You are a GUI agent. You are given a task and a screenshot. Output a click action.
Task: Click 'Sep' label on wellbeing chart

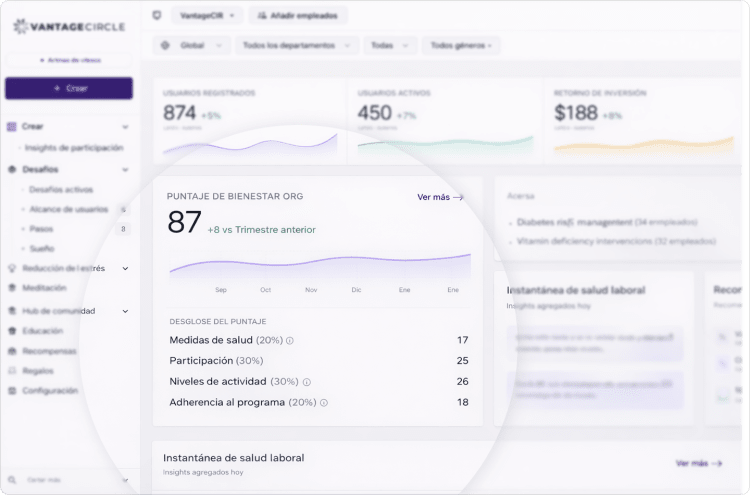pos(221,290)
